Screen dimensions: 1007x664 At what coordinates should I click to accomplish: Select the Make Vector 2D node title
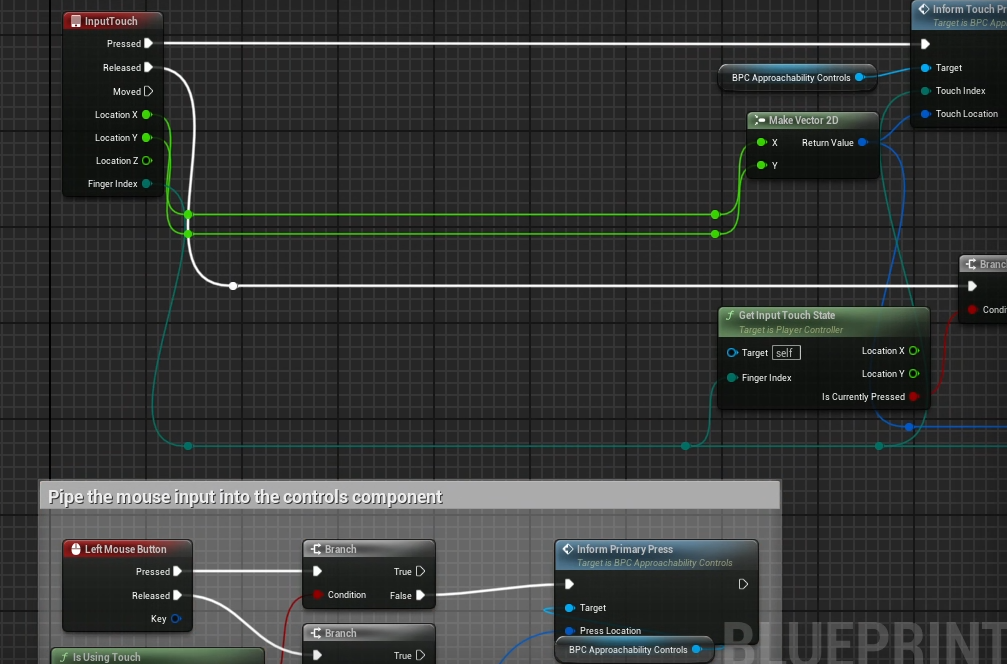click(803, 121)
